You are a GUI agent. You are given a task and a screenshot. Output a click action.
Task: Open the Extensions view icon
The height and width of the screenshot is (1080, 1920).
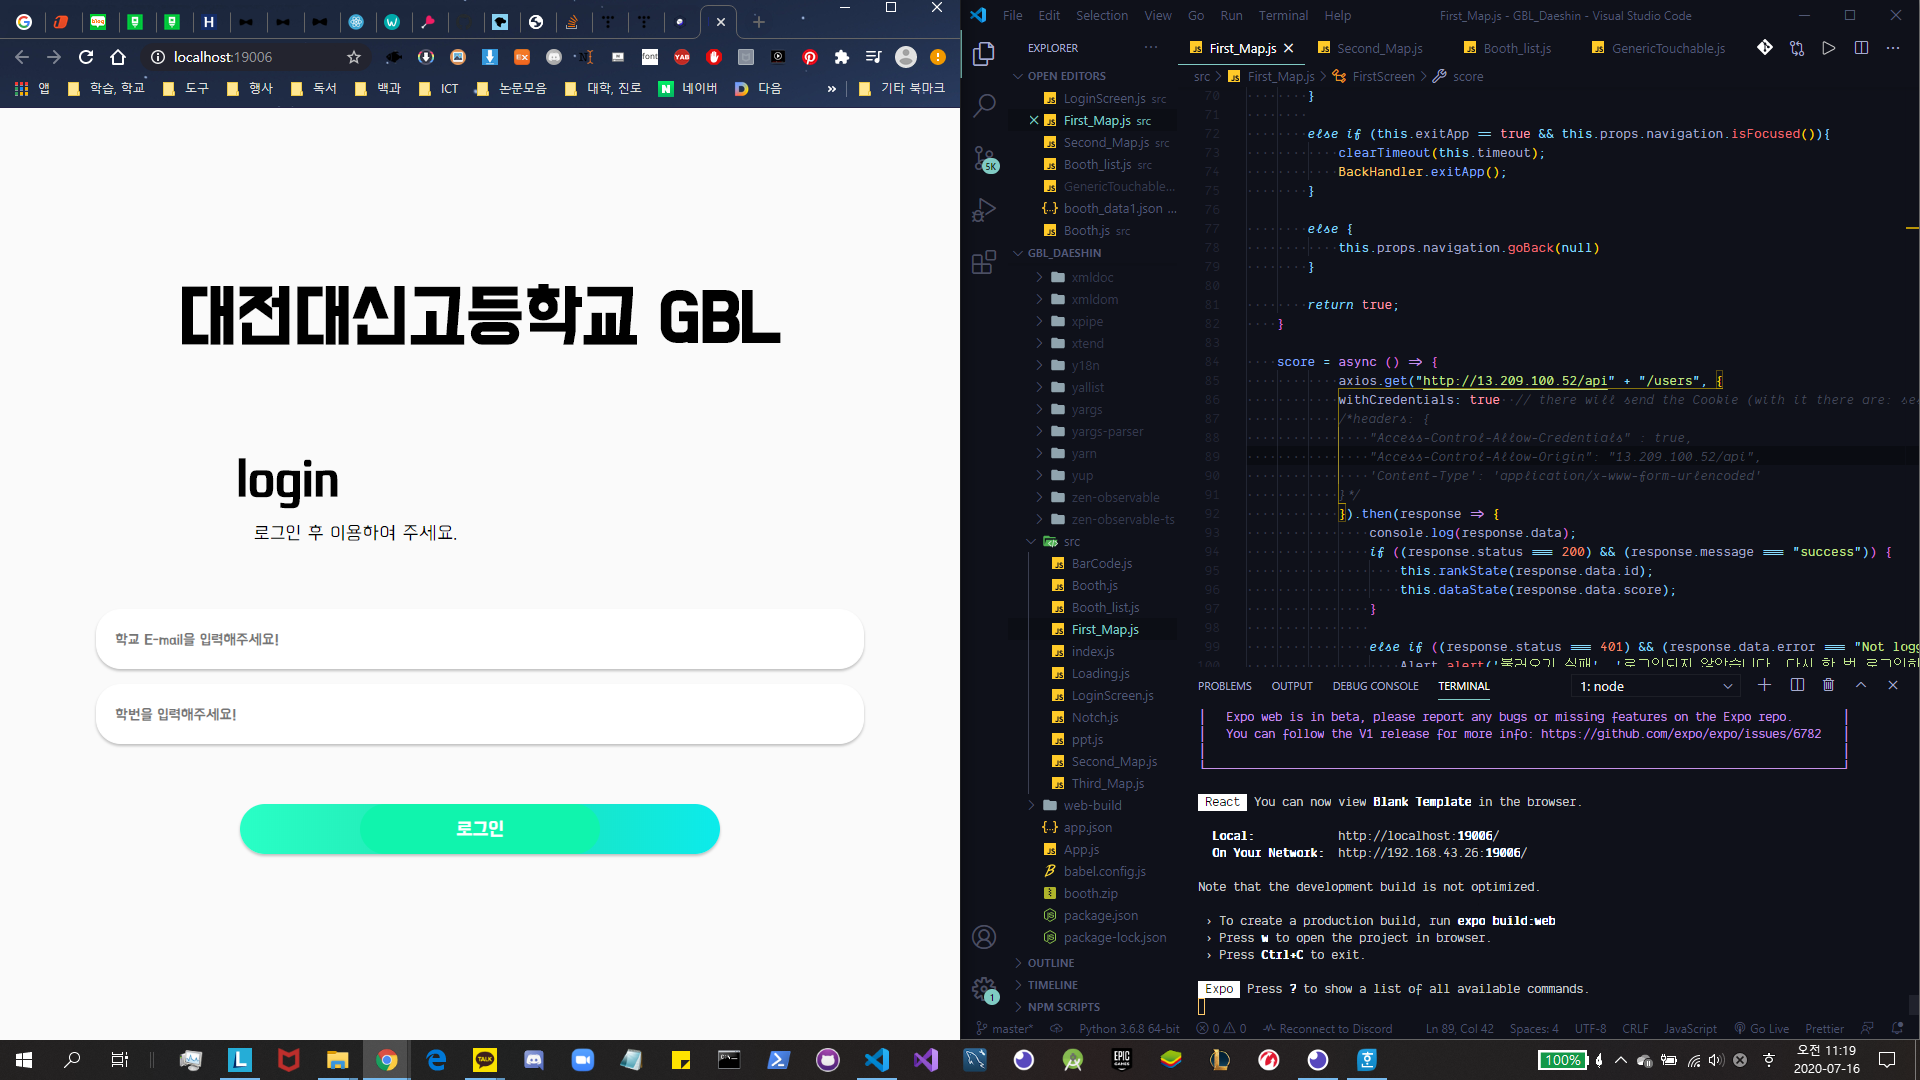click(984, 262)
